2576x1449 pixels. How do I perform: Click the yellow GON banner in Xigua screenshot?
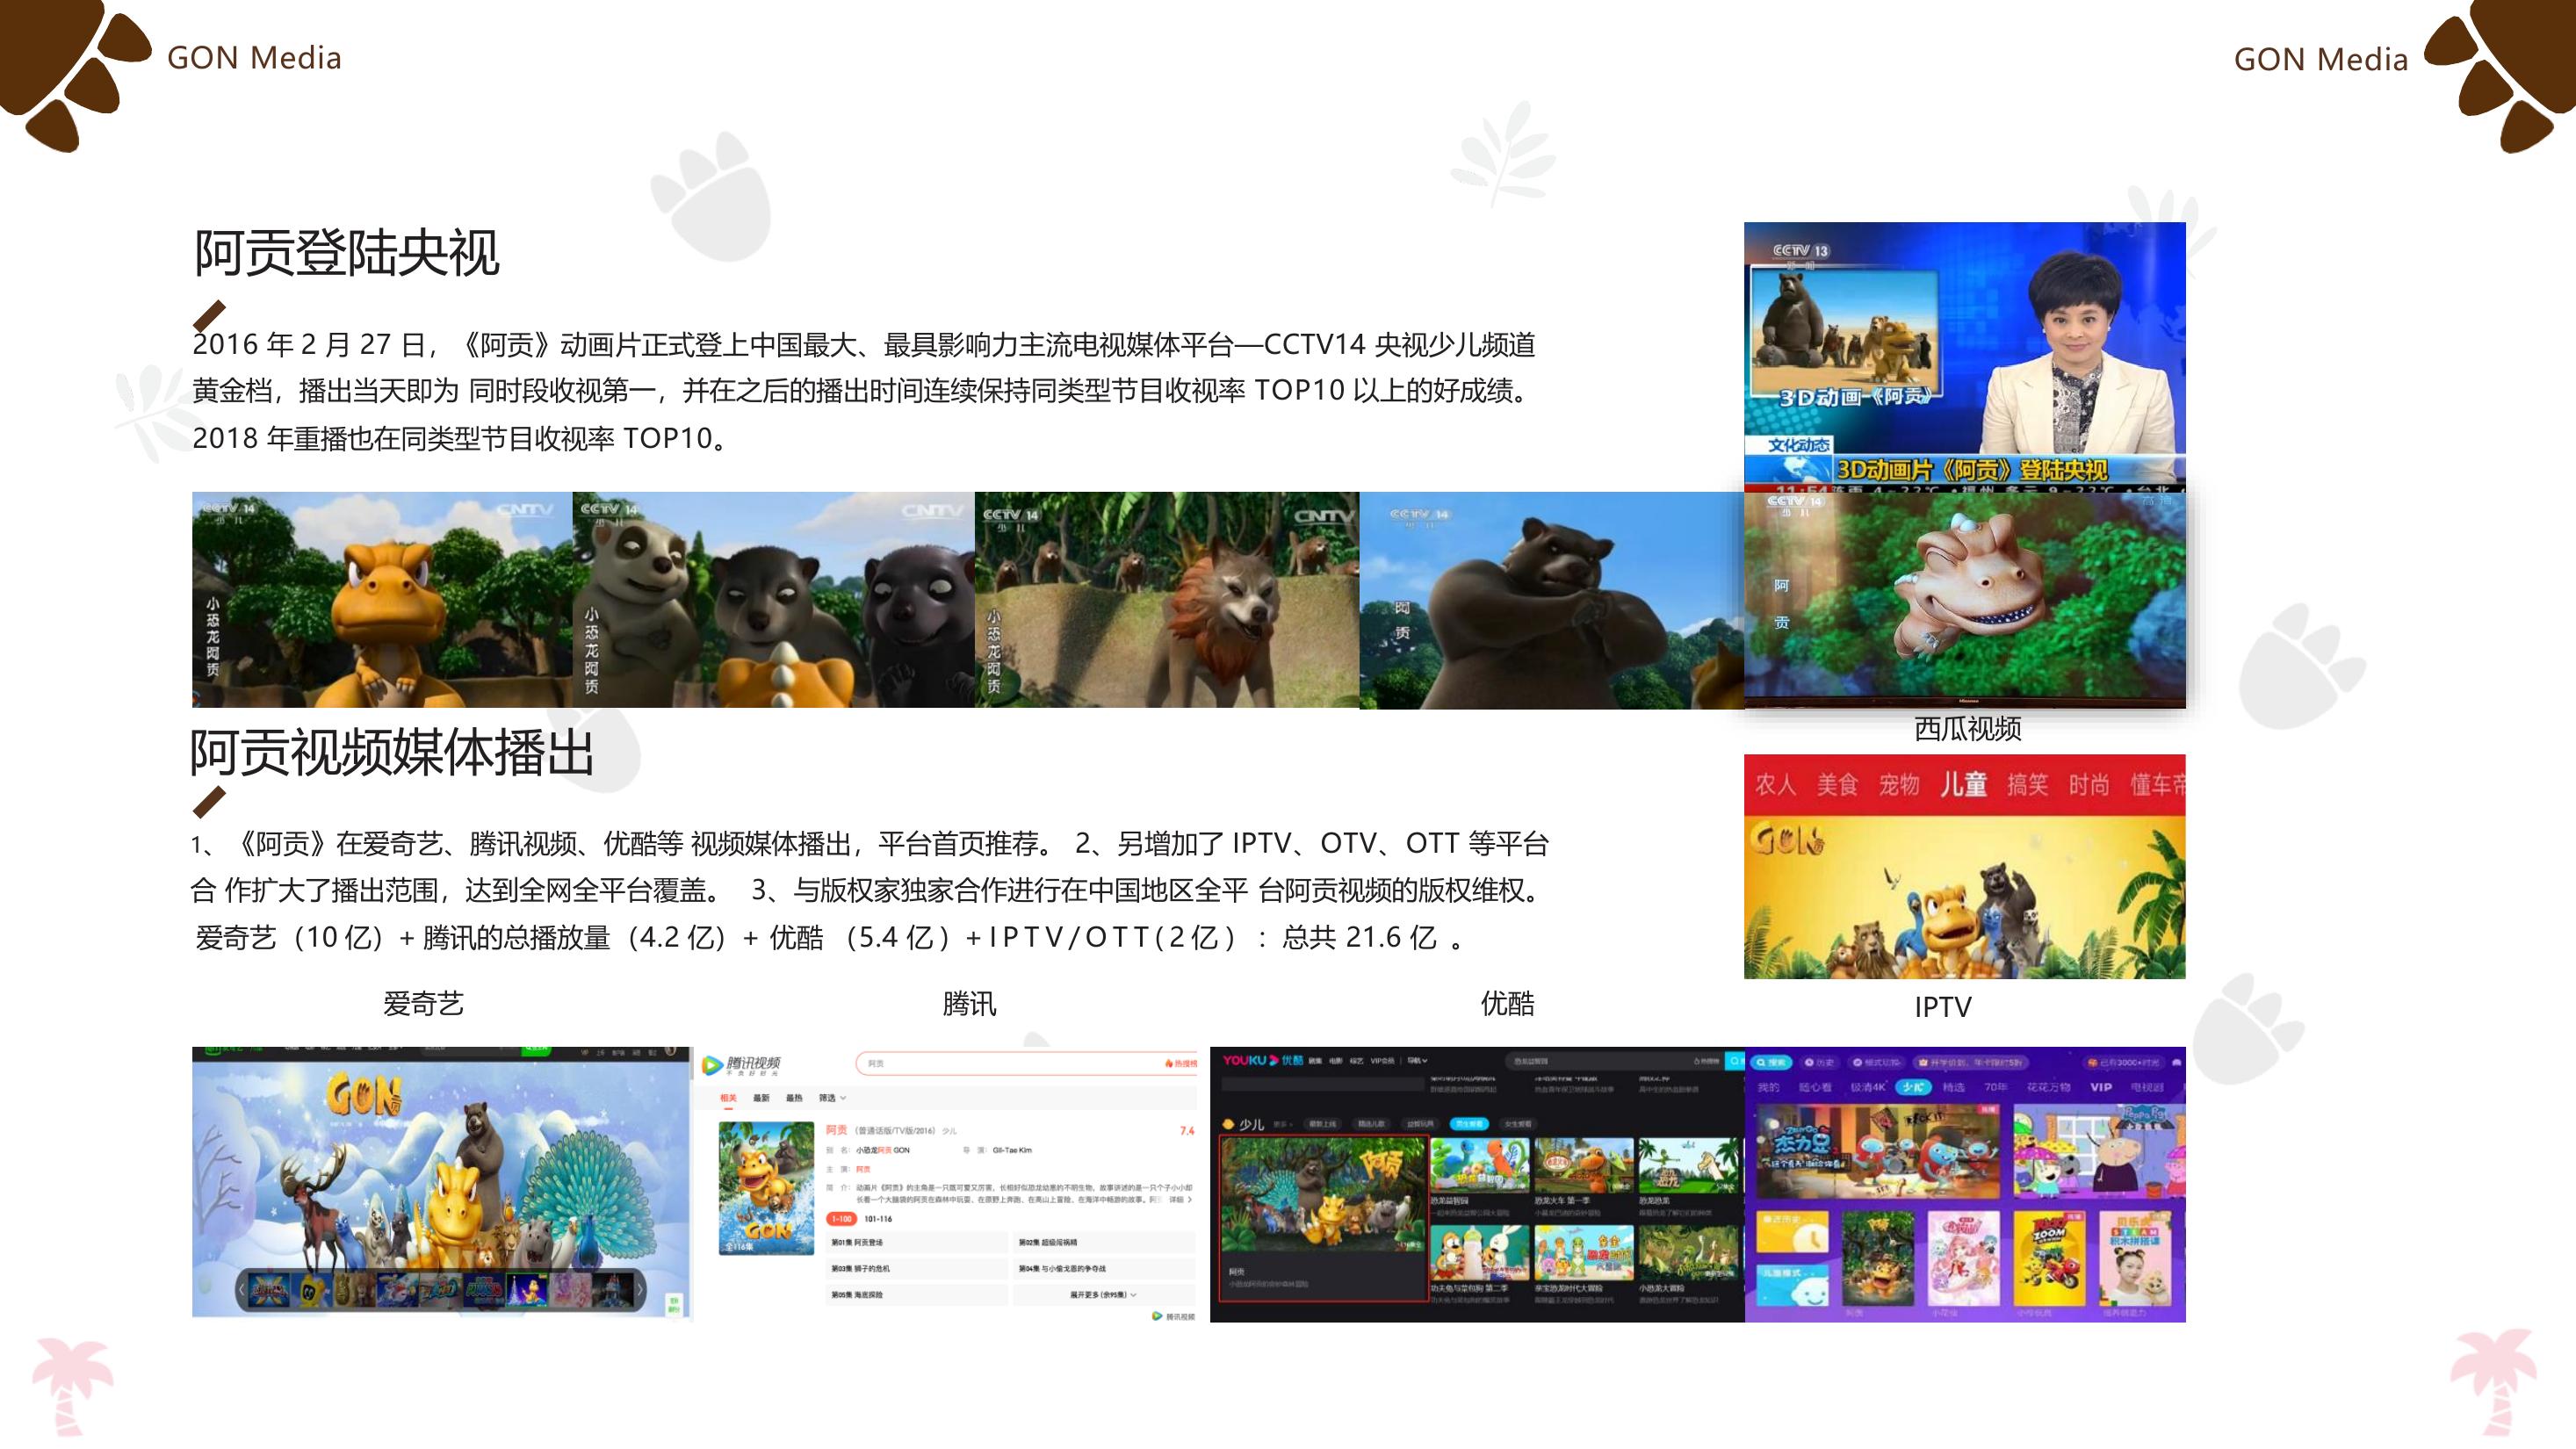(x=1965, y=897)
